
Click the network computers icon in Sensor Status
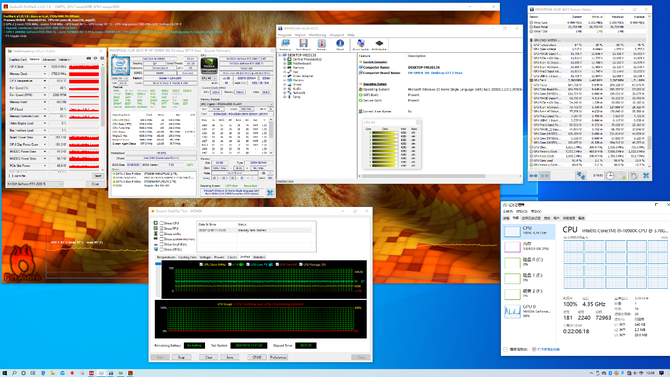(x=580, y=176)
